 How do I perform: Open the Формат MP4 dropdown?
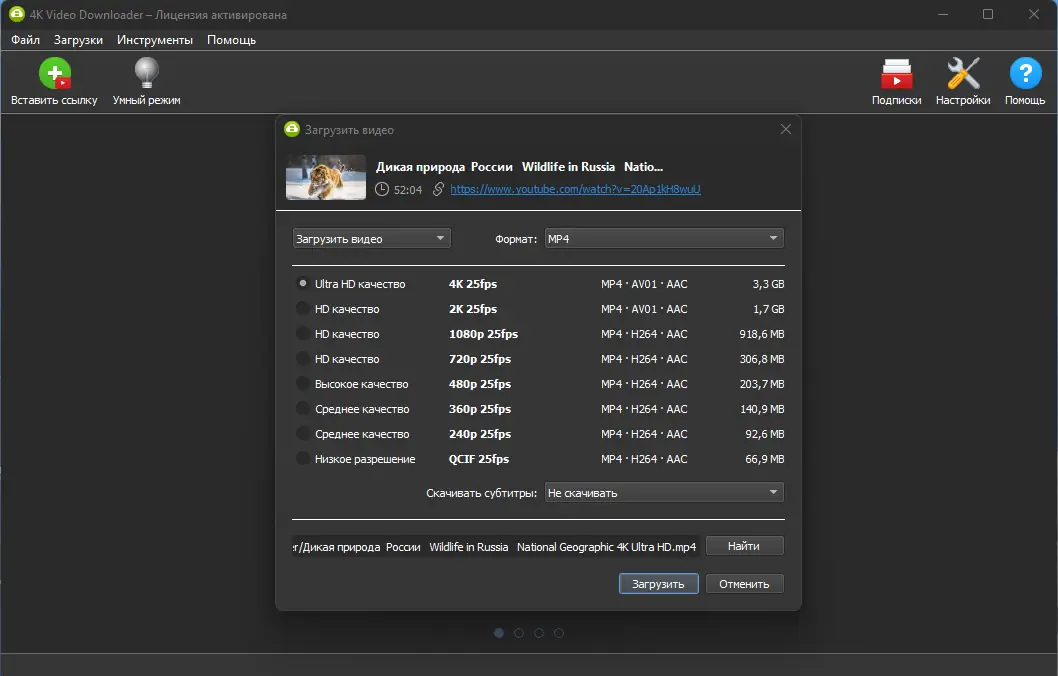click(664, 238)
